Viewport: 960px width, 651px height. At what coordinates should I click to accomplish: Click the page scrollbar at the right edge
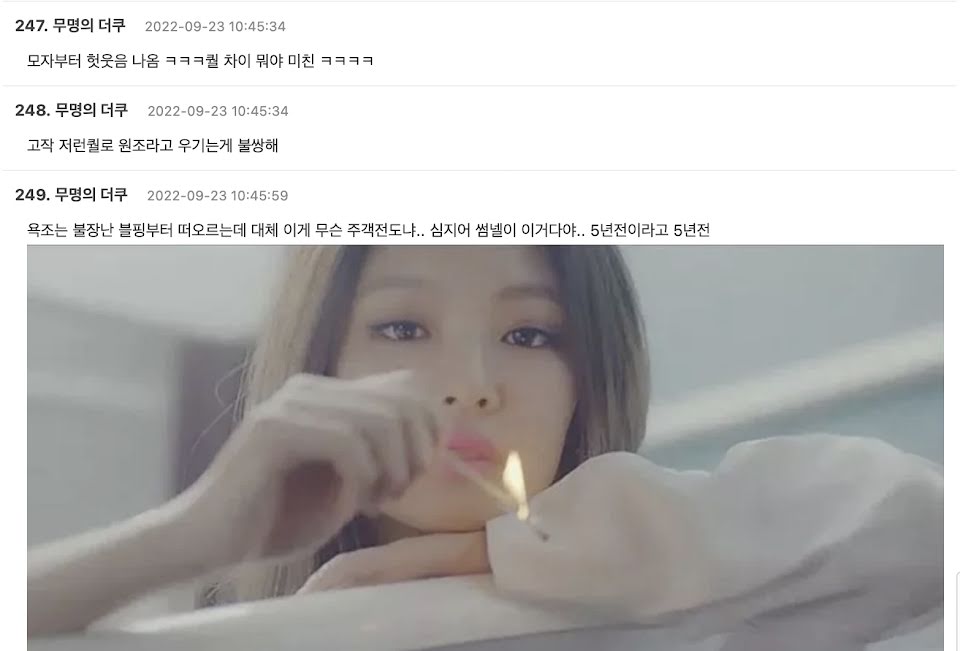958,611
